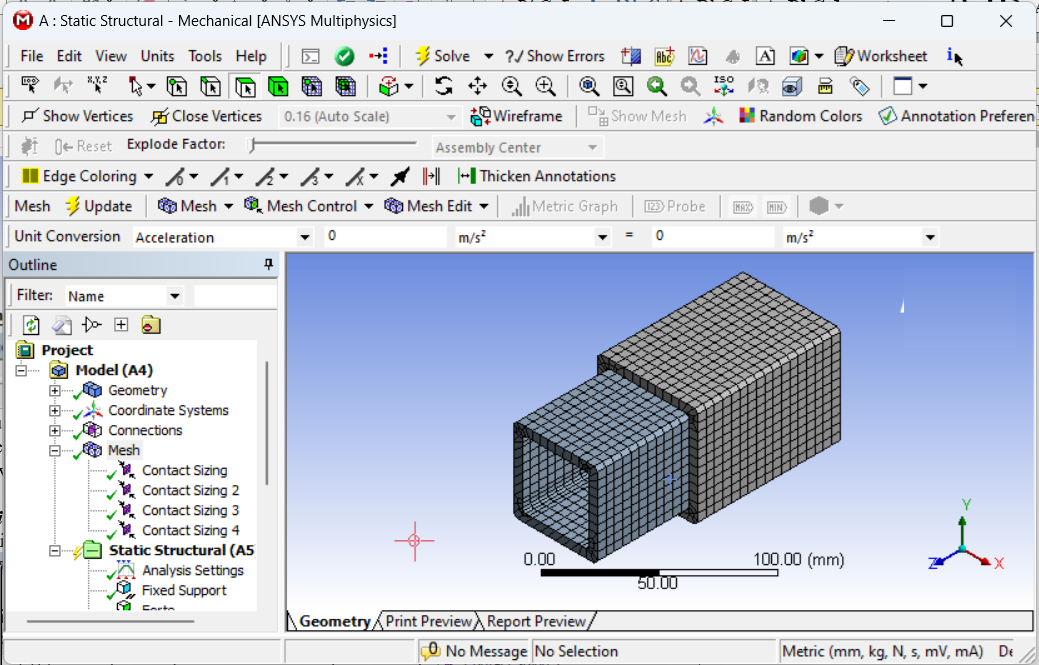Click the Zoom to Fit icon
The image size is (1039, 665).
point(588,86)
